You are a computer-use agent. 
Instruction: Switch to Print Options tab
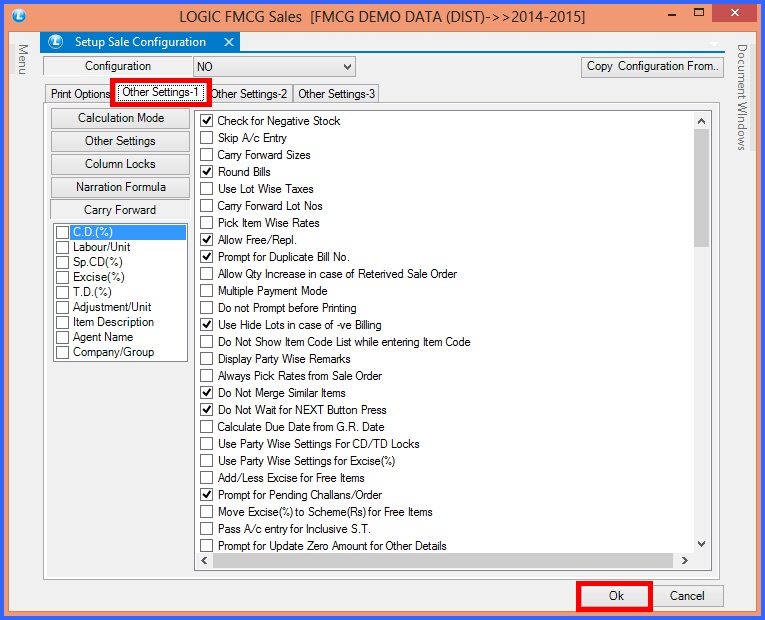[80, 94]
